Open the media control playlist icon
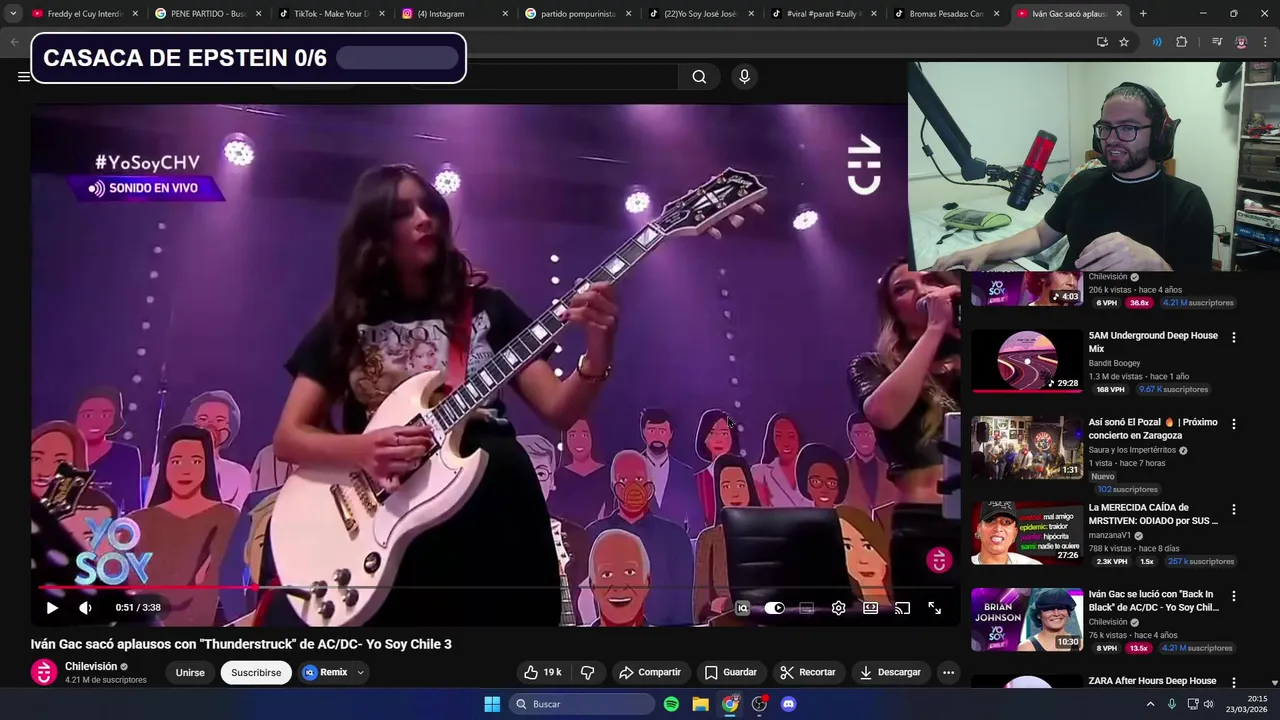The height and width of the screenshot is (720, 1280). [1217, 42]
